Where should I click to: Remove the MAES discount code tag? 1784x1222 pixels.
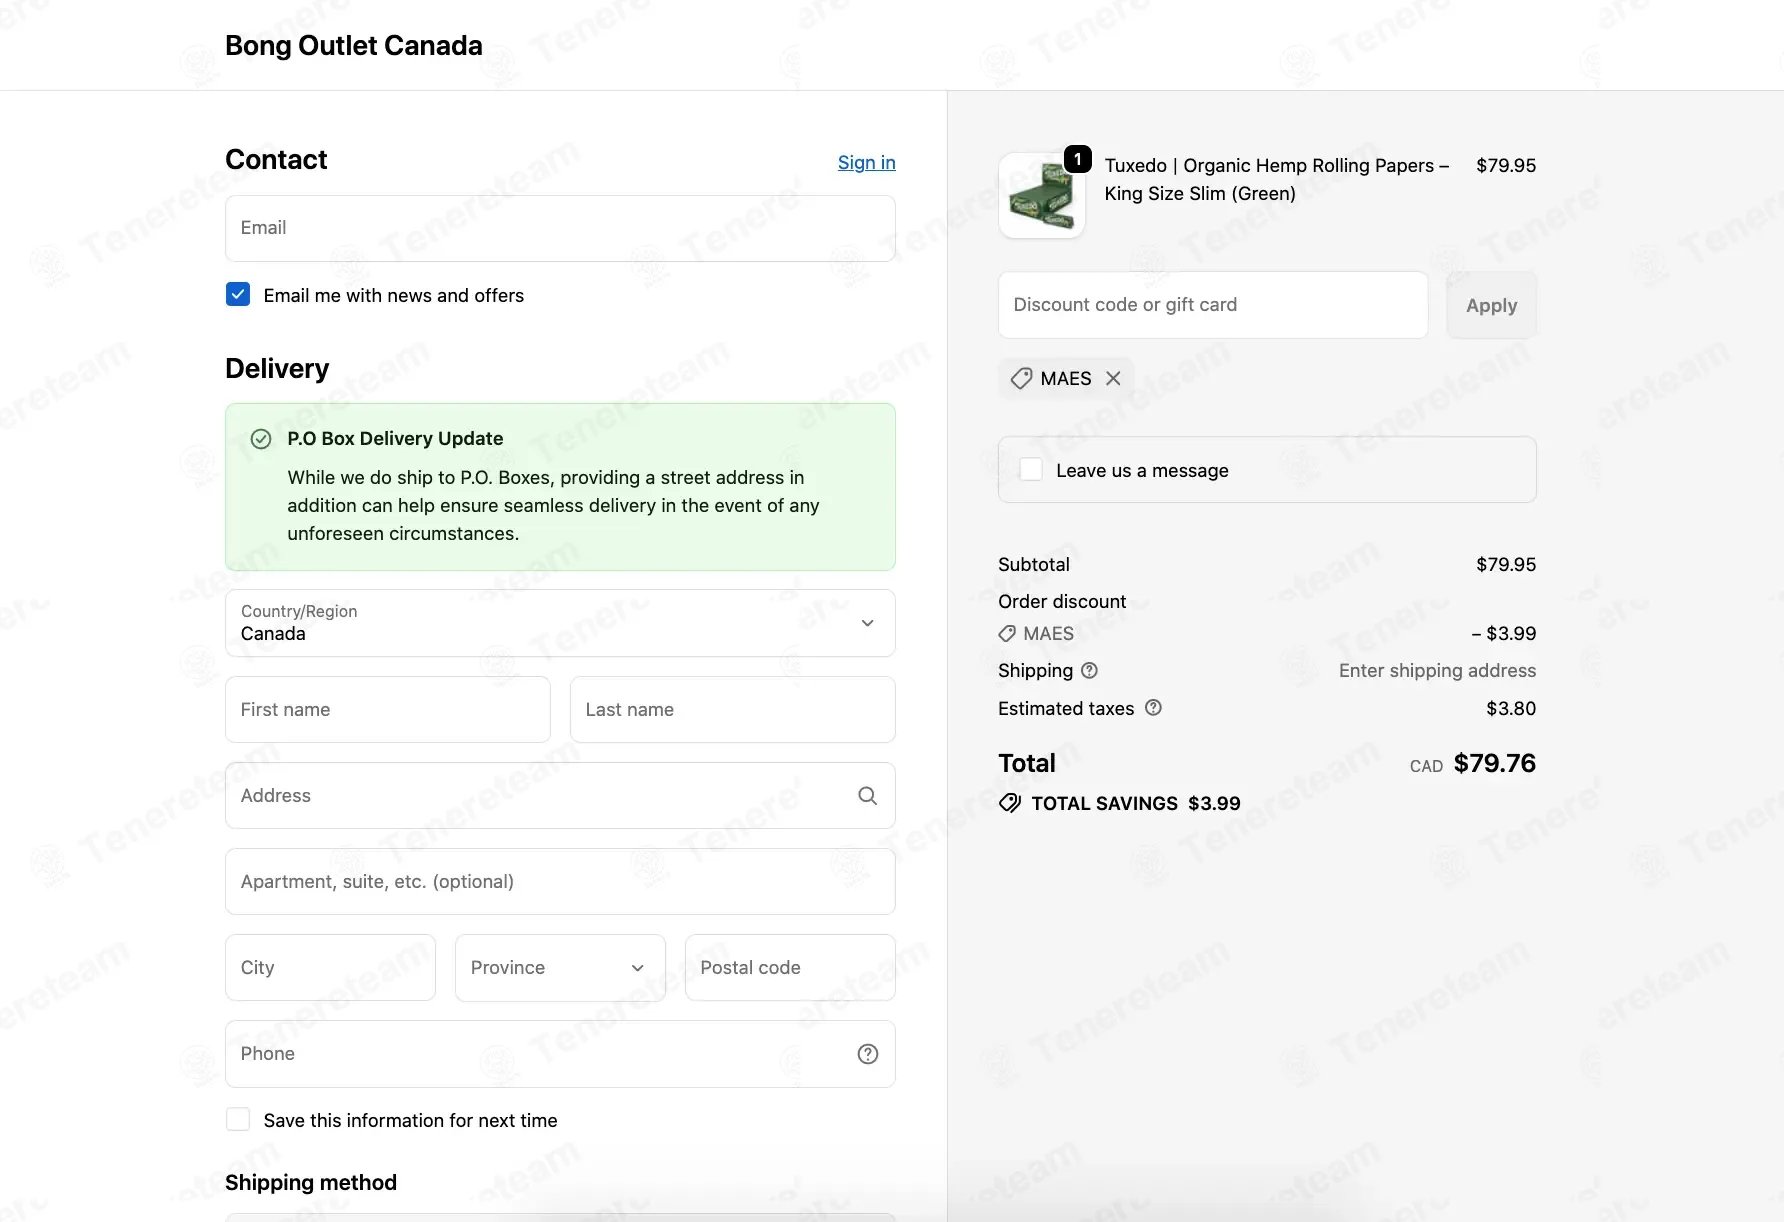[1113, 379]
